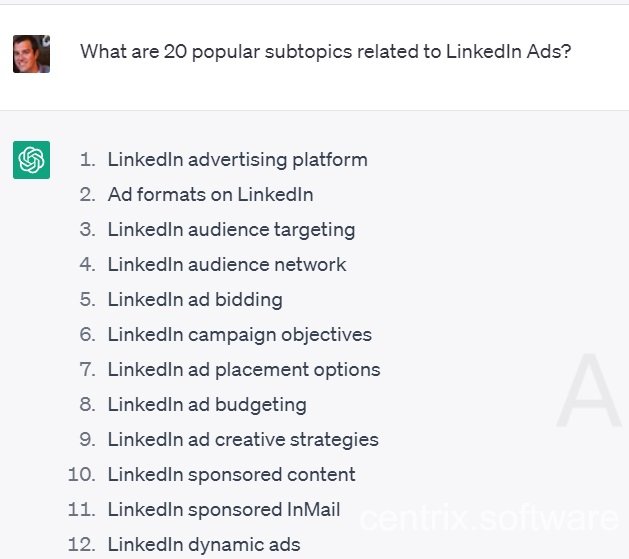Select the "LinkedIn ad bidding" item
This screenshot has height=559, width=629.
(x=195, y=300)
